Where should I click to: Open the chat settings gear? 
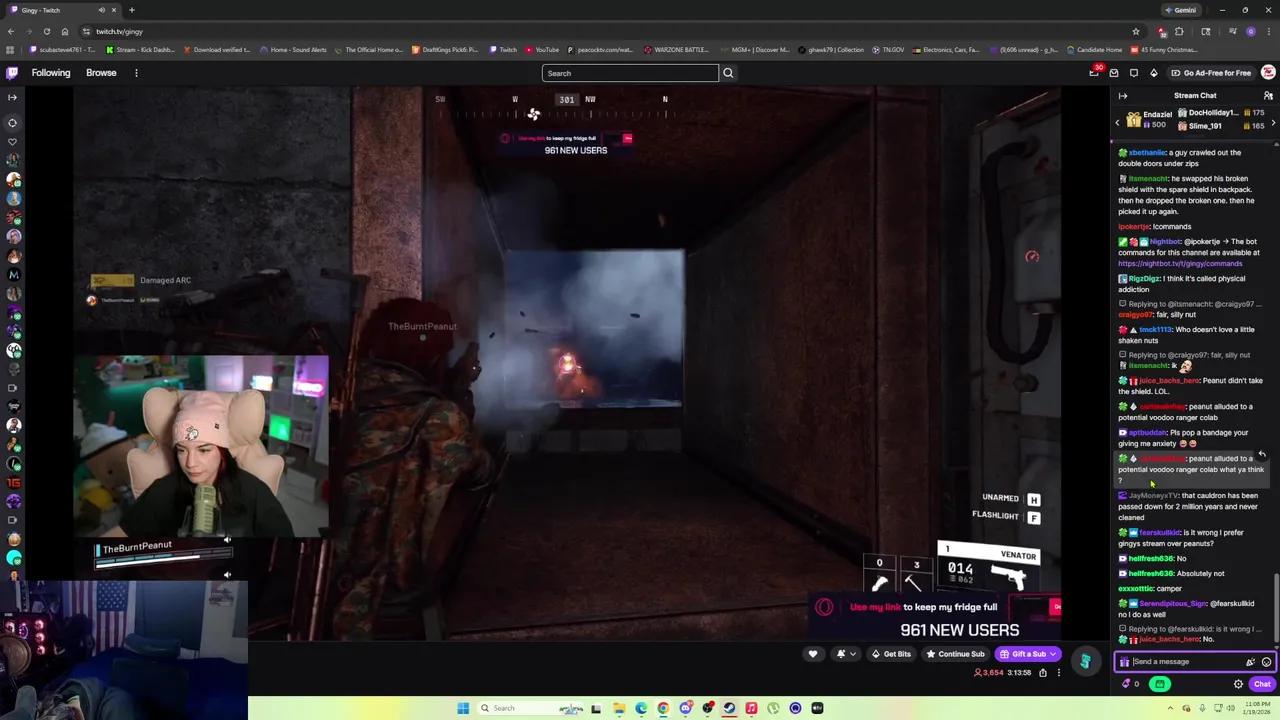pyautogui.click(x=1238, y=684)
